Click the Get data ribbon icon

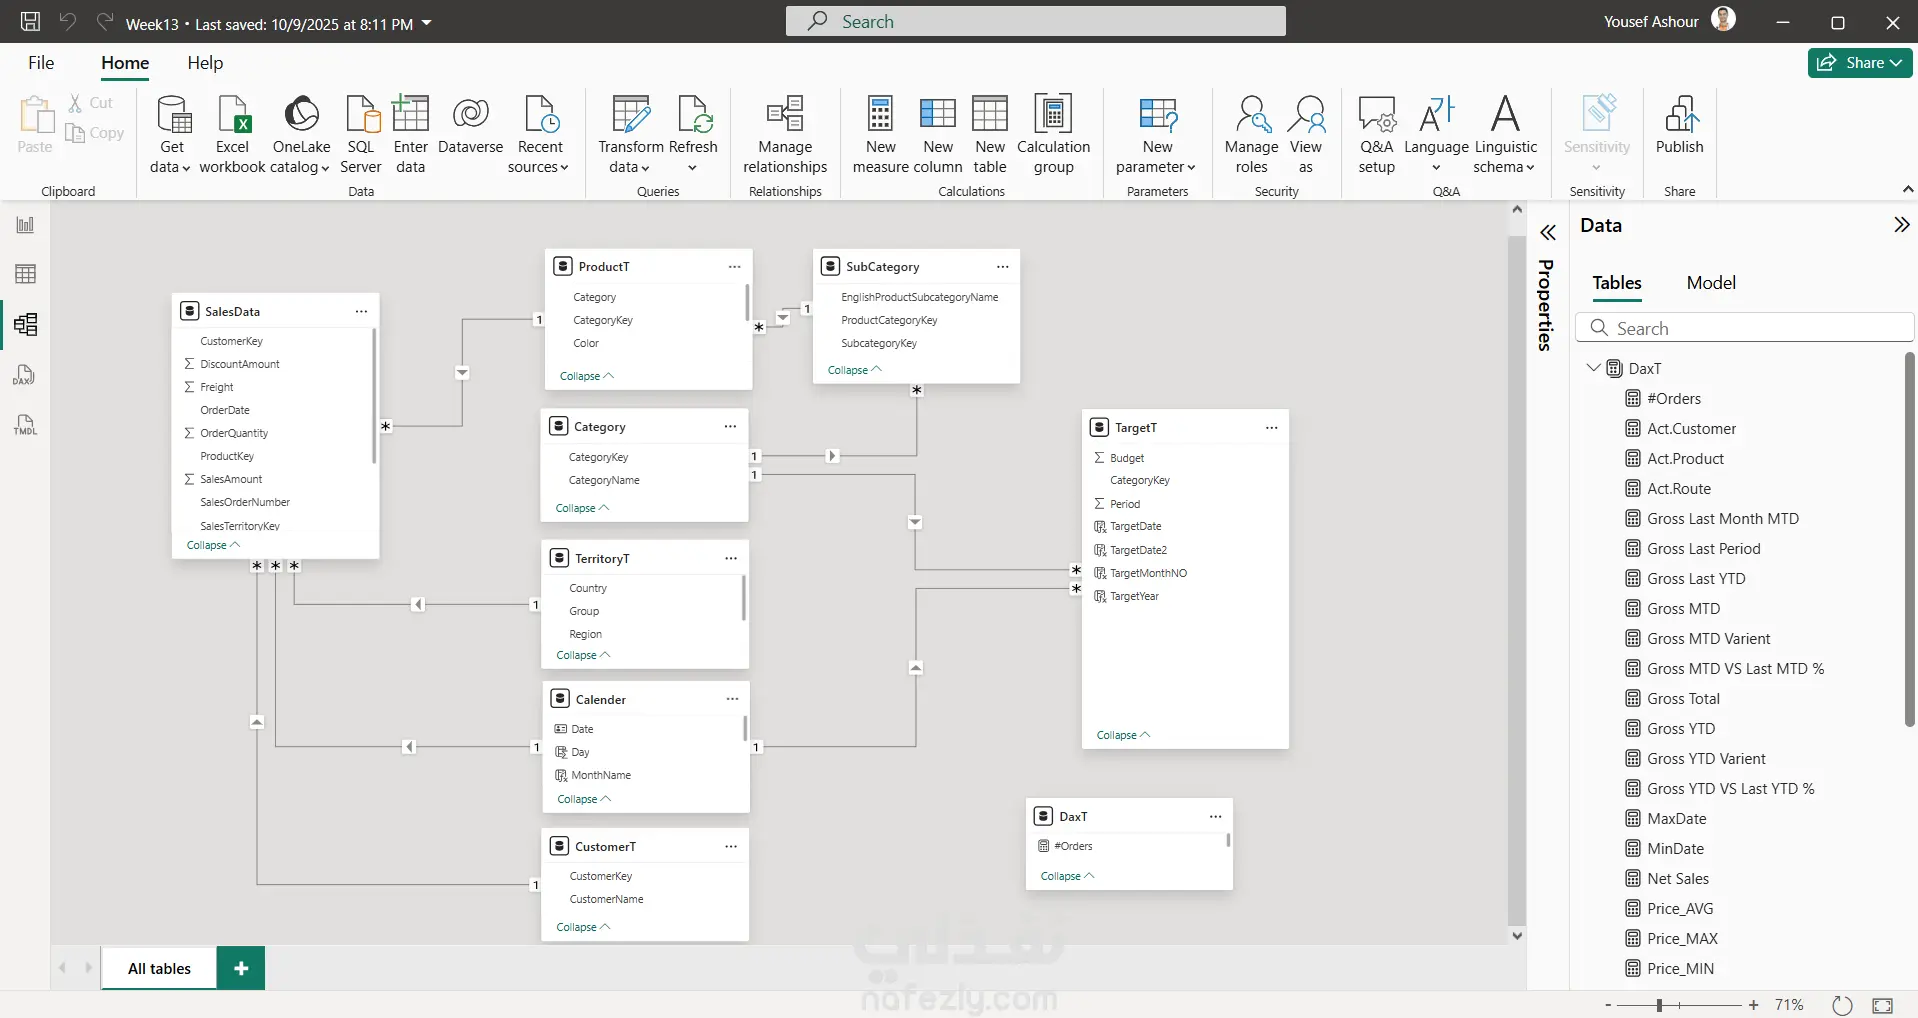(172, 135)
